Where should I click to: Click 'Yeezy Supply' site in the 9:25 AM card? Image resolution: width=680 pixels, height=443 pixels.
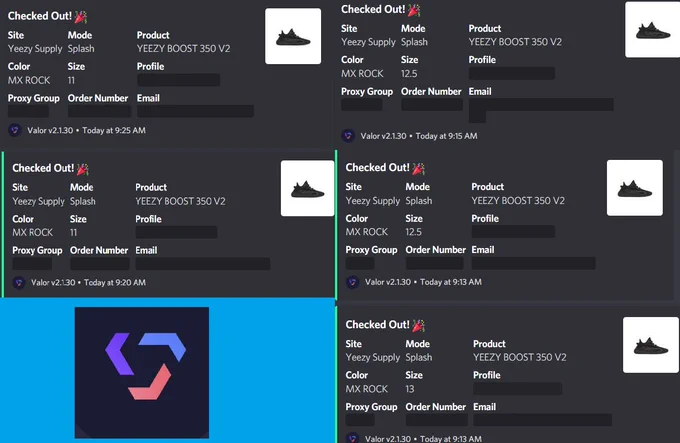click(x=35, y=49)
